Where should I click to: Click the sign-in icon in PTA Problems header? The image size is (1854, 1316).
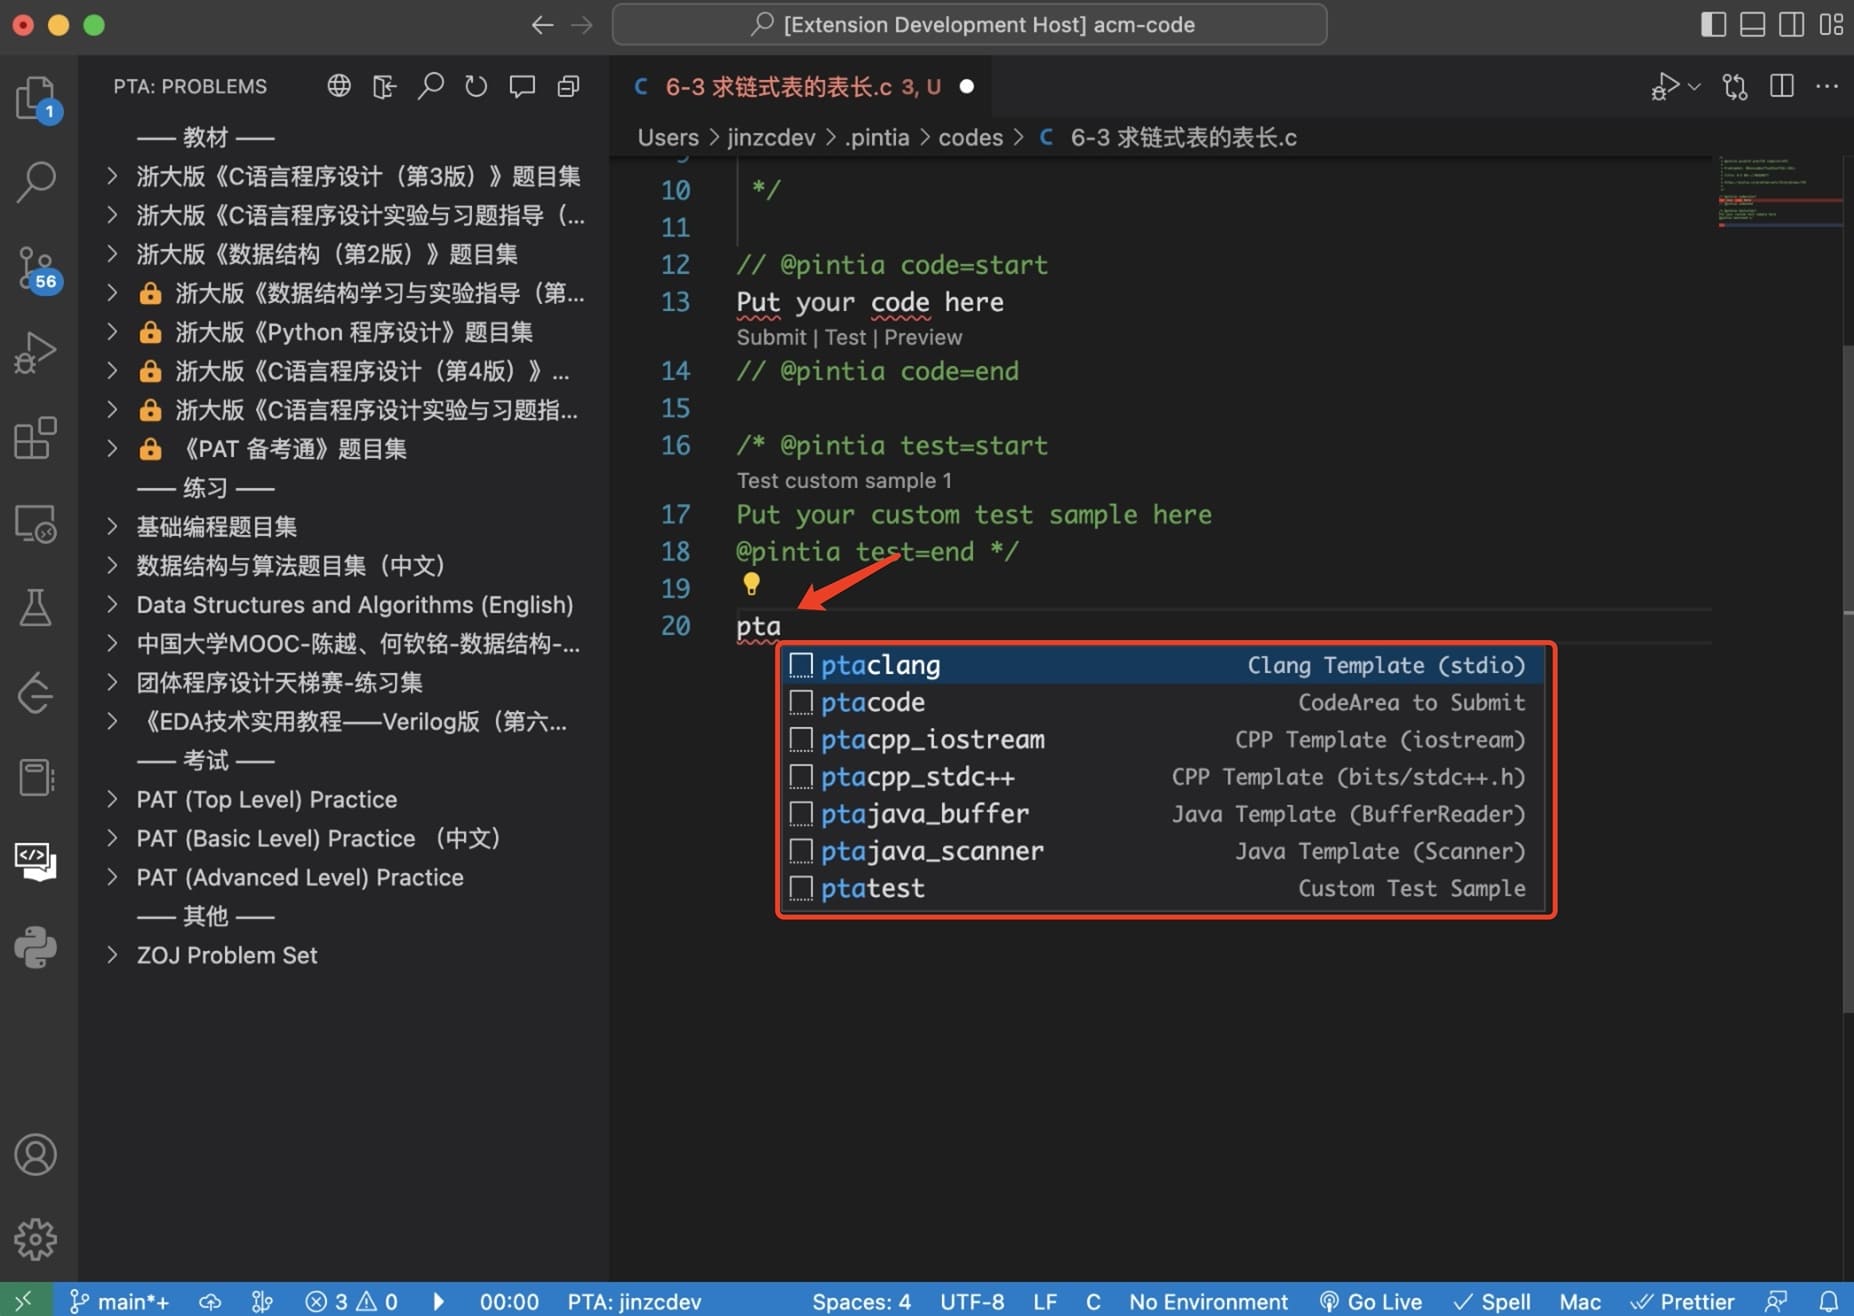click(385, 86)
